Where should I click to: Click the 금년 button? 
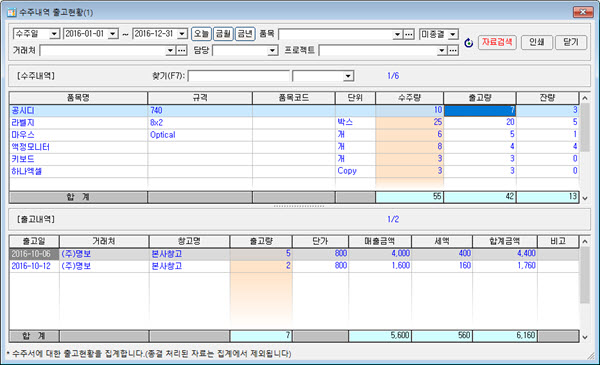245,34
